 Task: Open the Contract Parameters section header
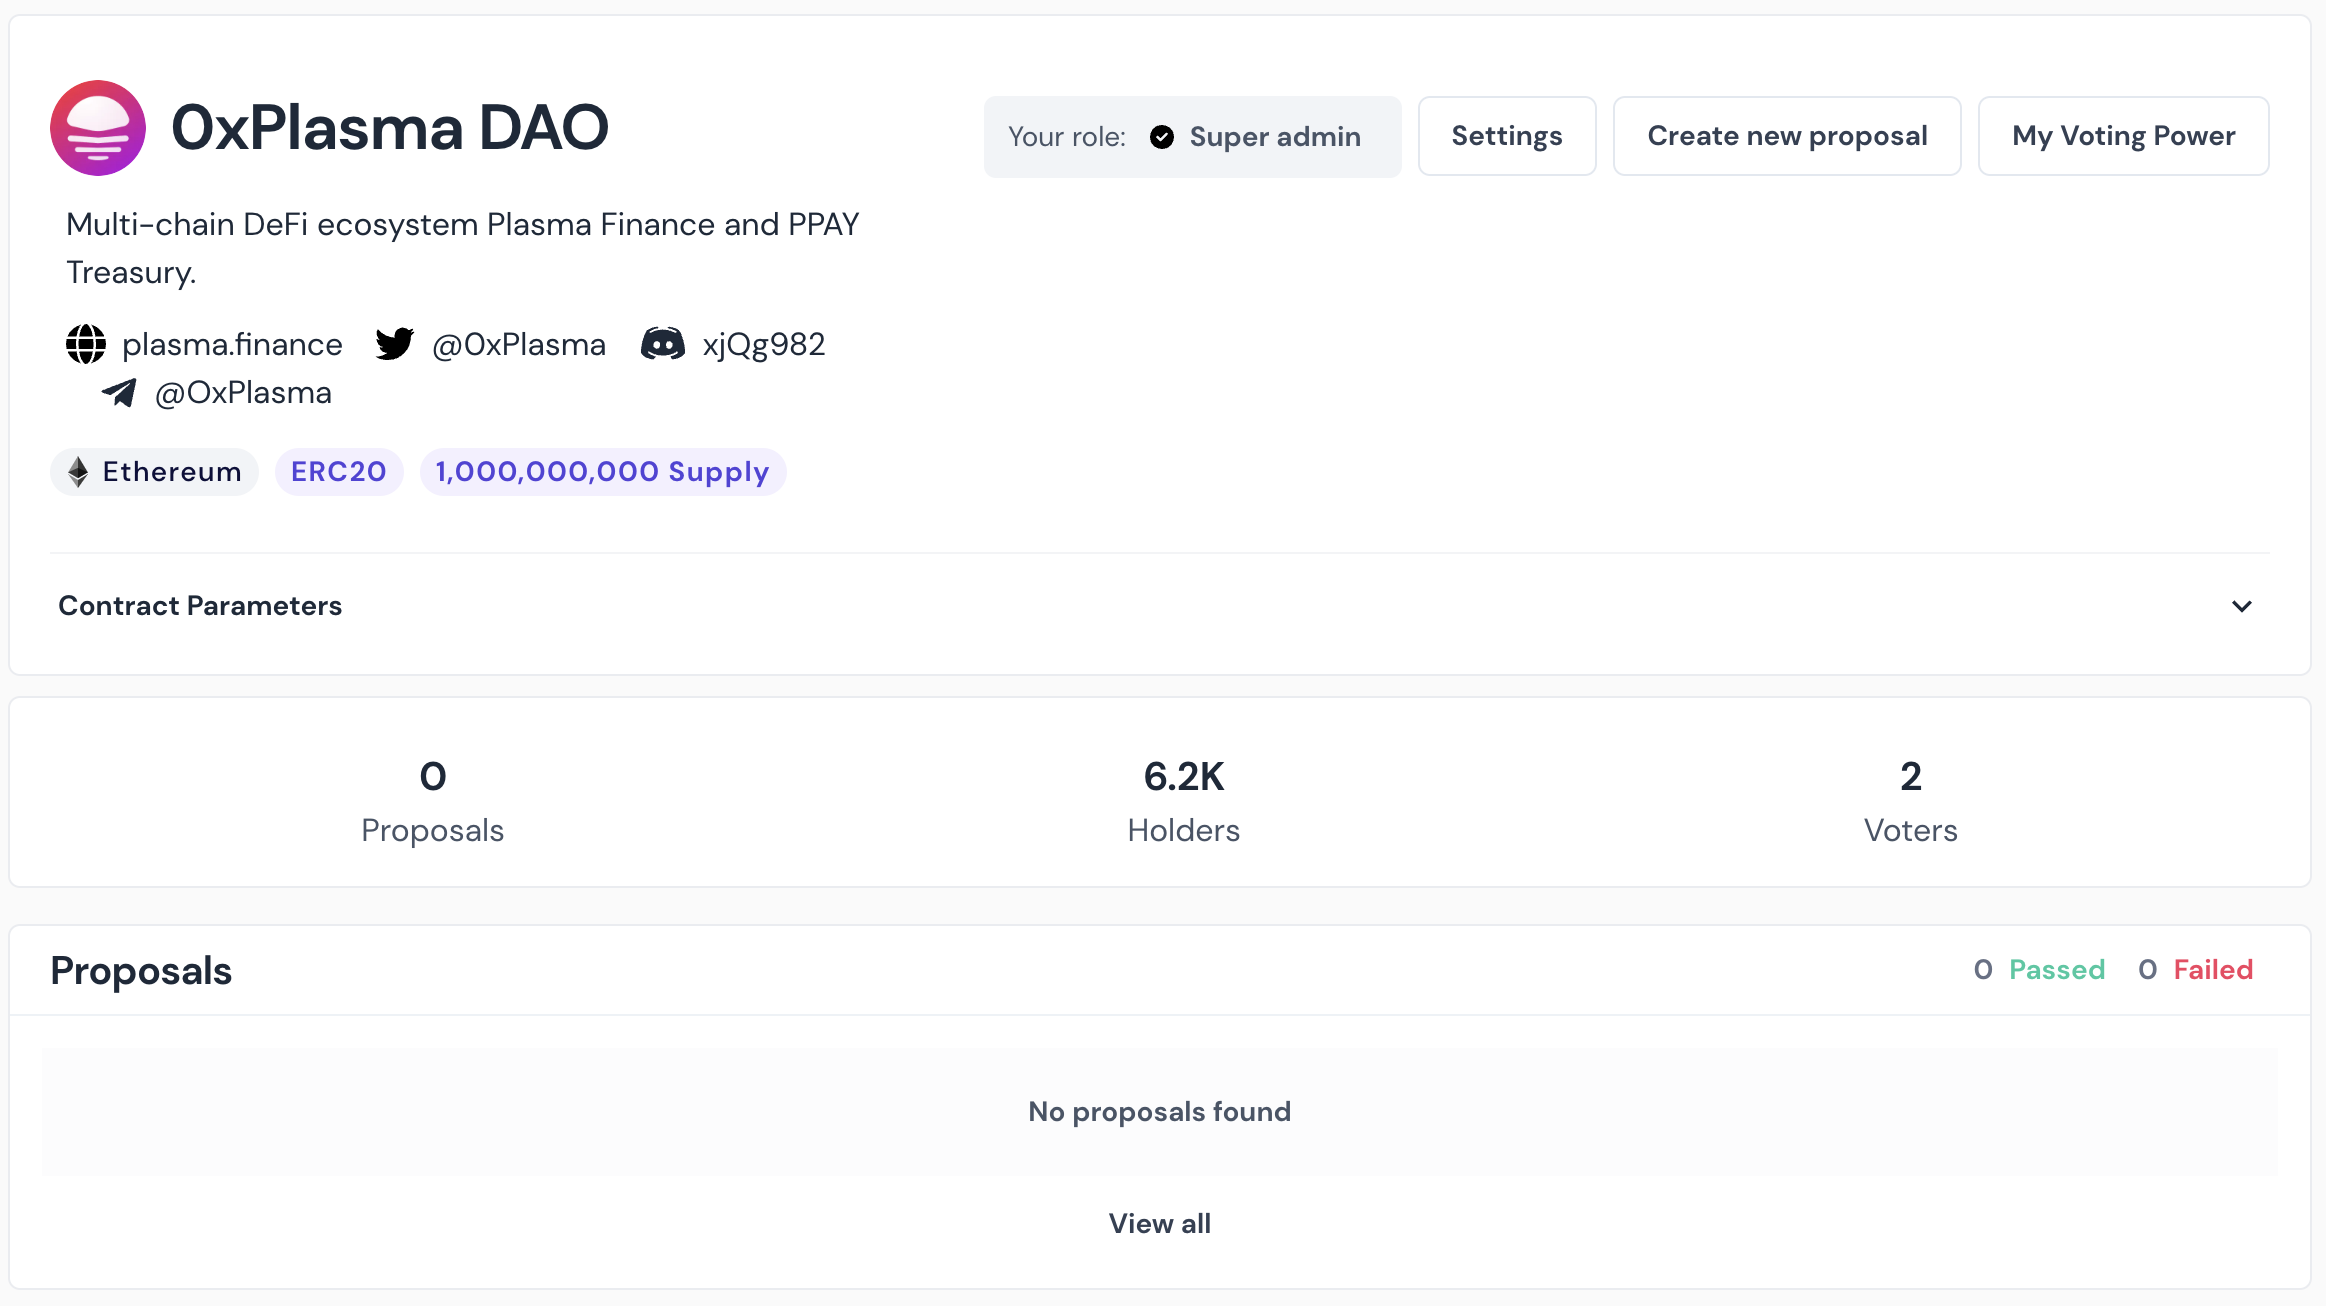[x=200, y=606]
